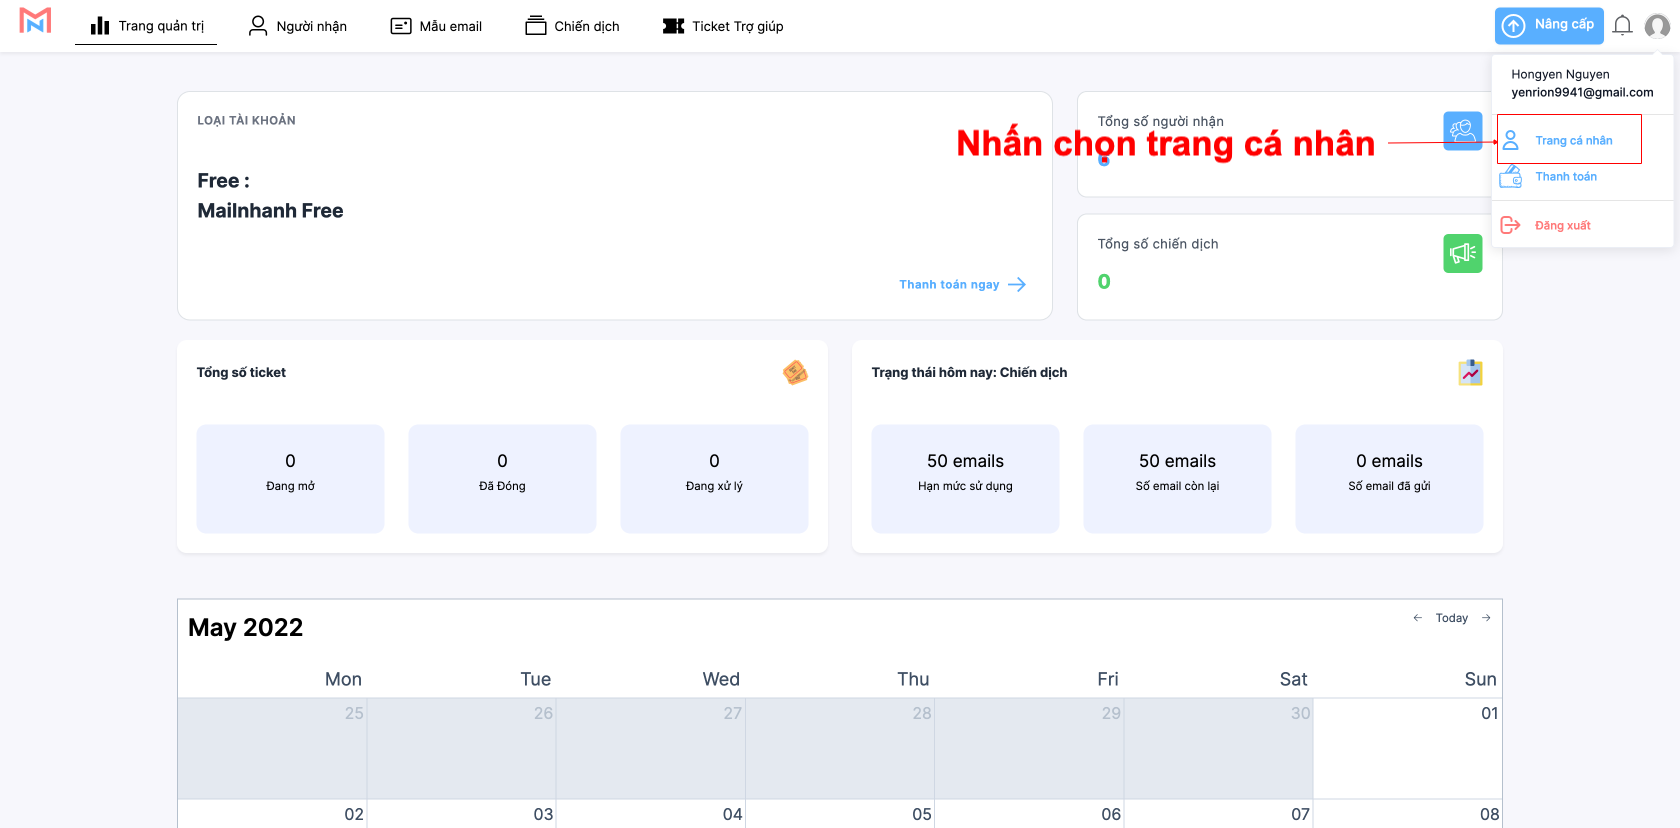1680x828 pixels.
Task: Open the Người nhận tab
Action: (x=298, y=26)
